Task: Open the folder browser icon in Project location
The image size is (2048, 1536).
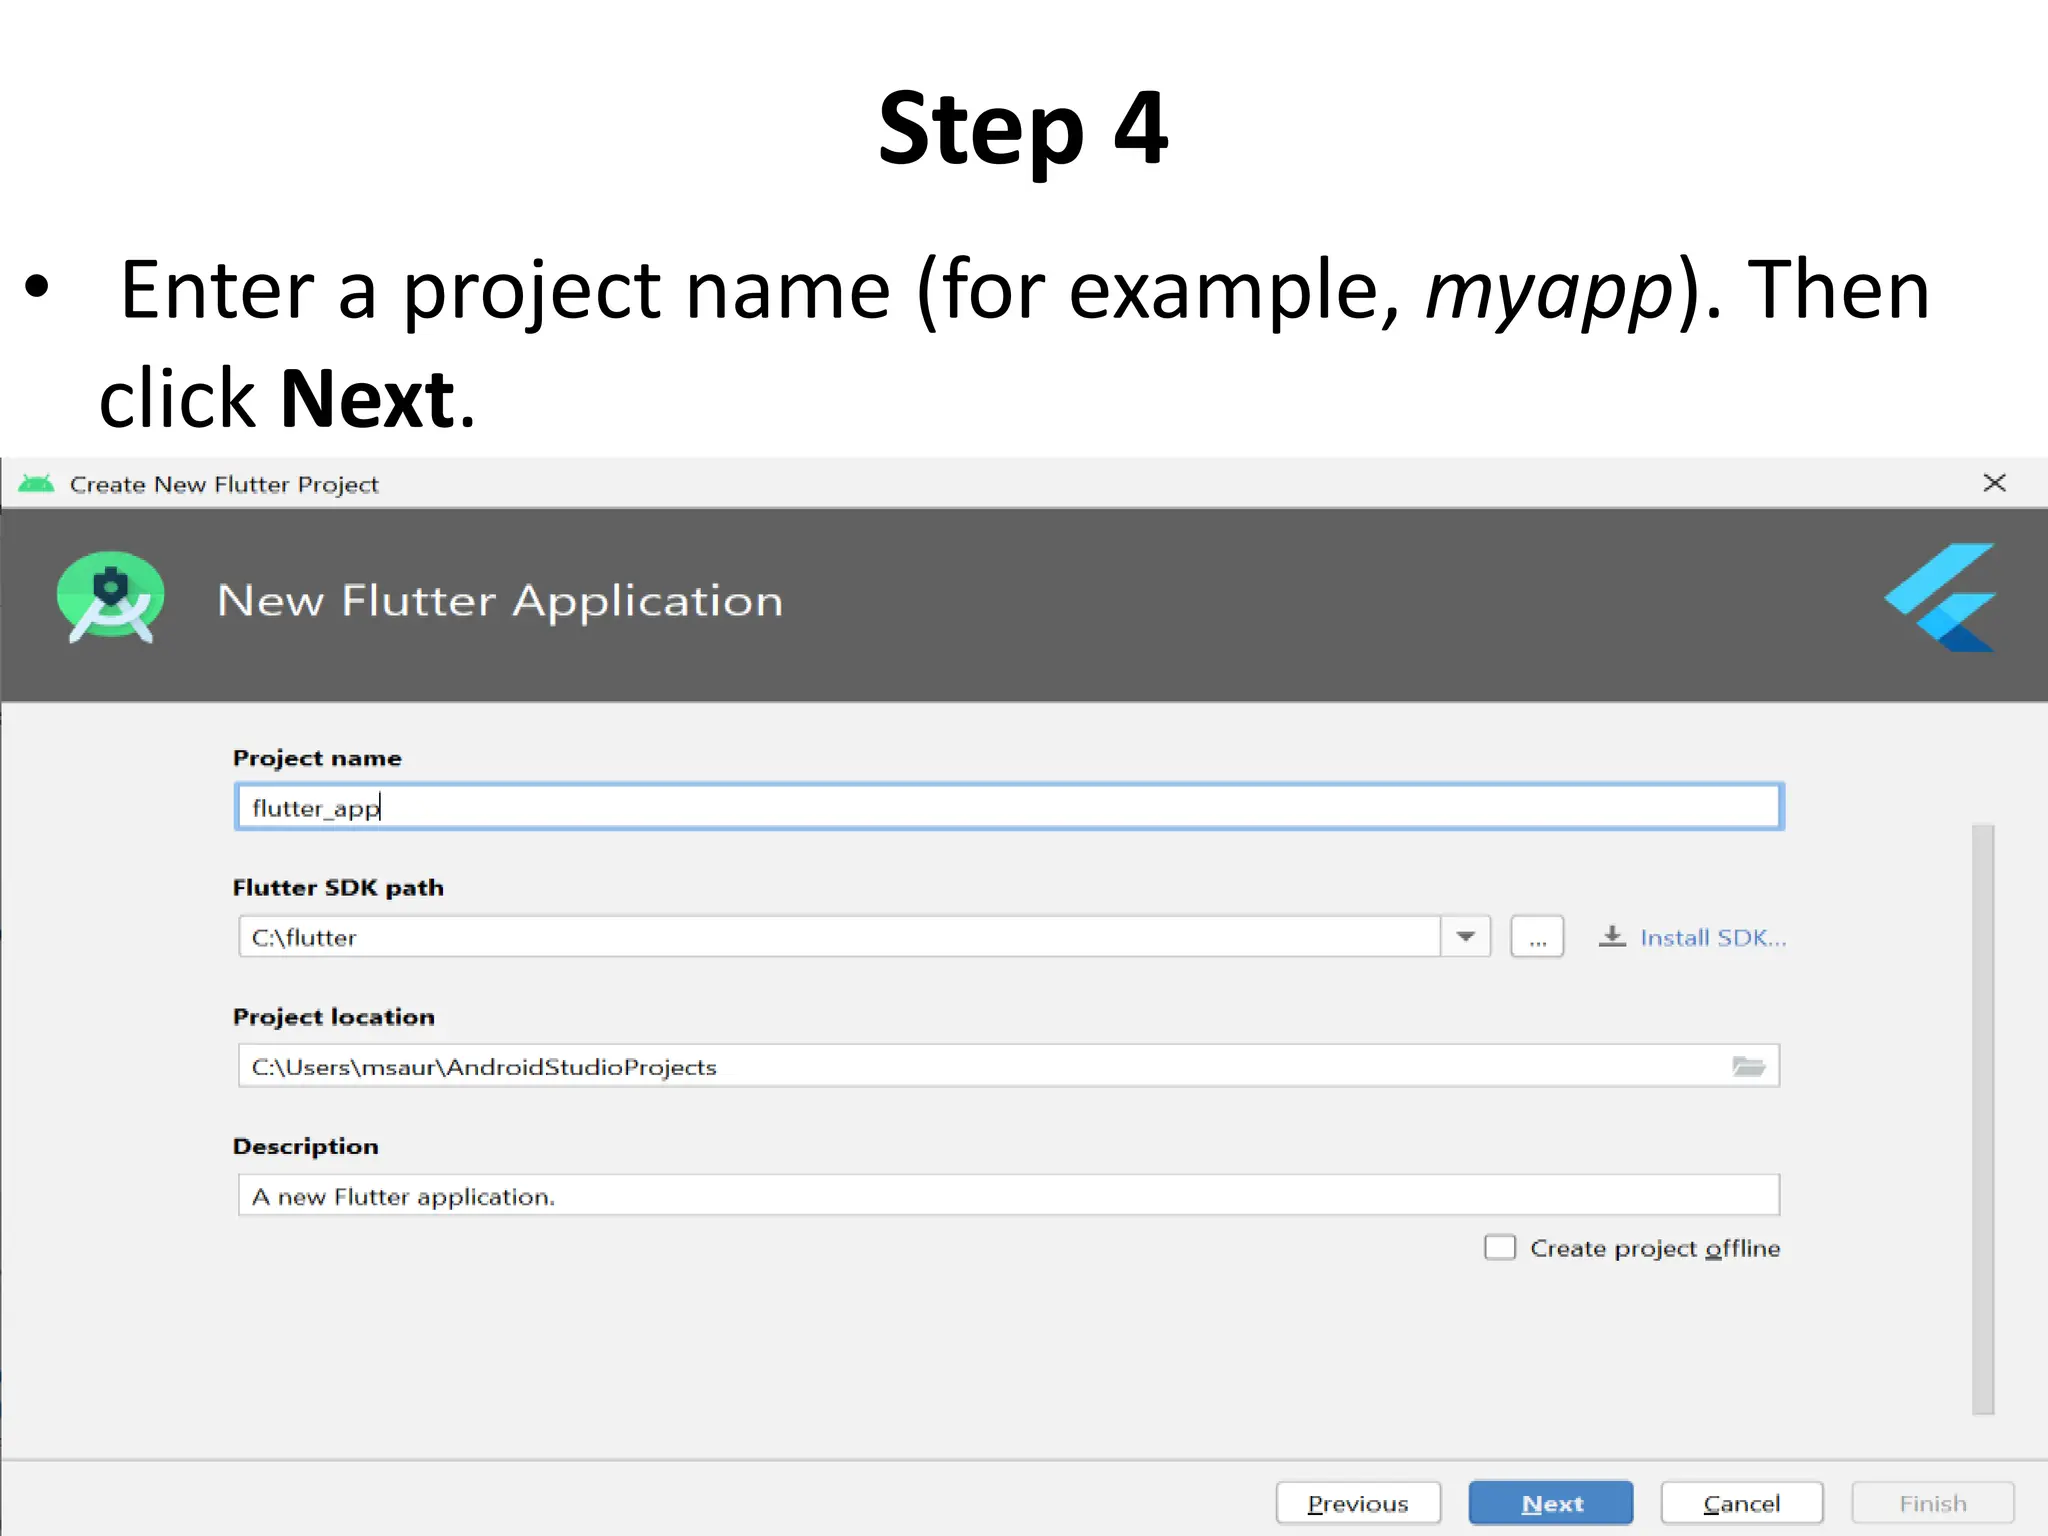Action: coord(1749,1067)
